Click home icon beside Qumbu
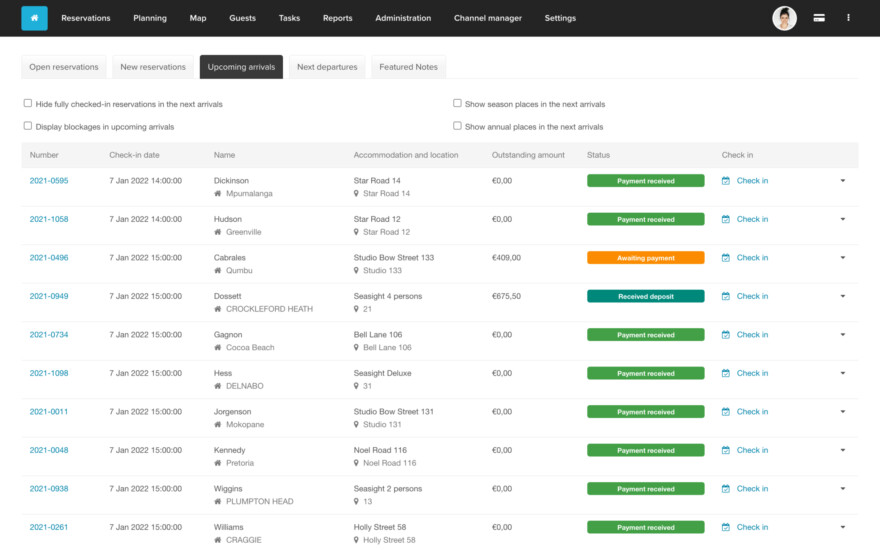This screenshot has width=880, height=550. tap(218, 271)
